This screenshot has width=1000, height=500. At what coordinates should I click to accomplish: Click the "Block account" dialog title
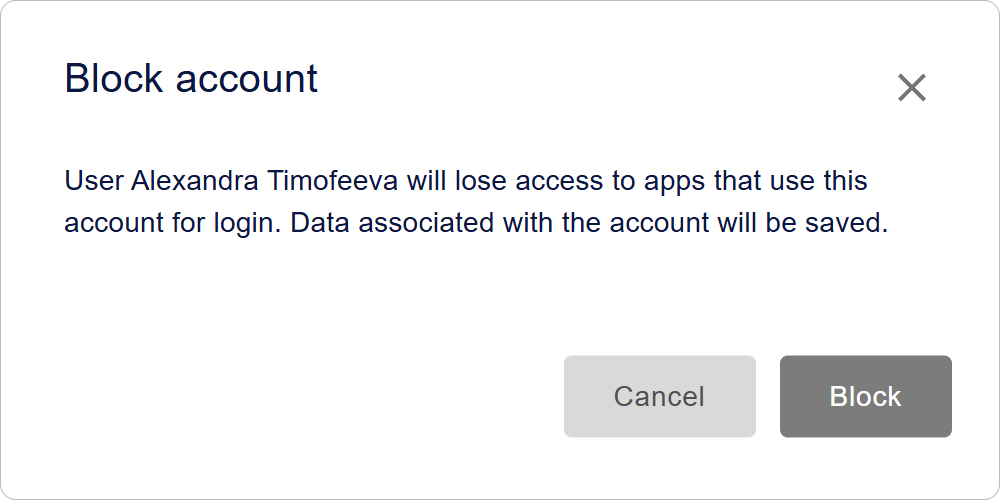pyautogui.click(x=191, y=78)
